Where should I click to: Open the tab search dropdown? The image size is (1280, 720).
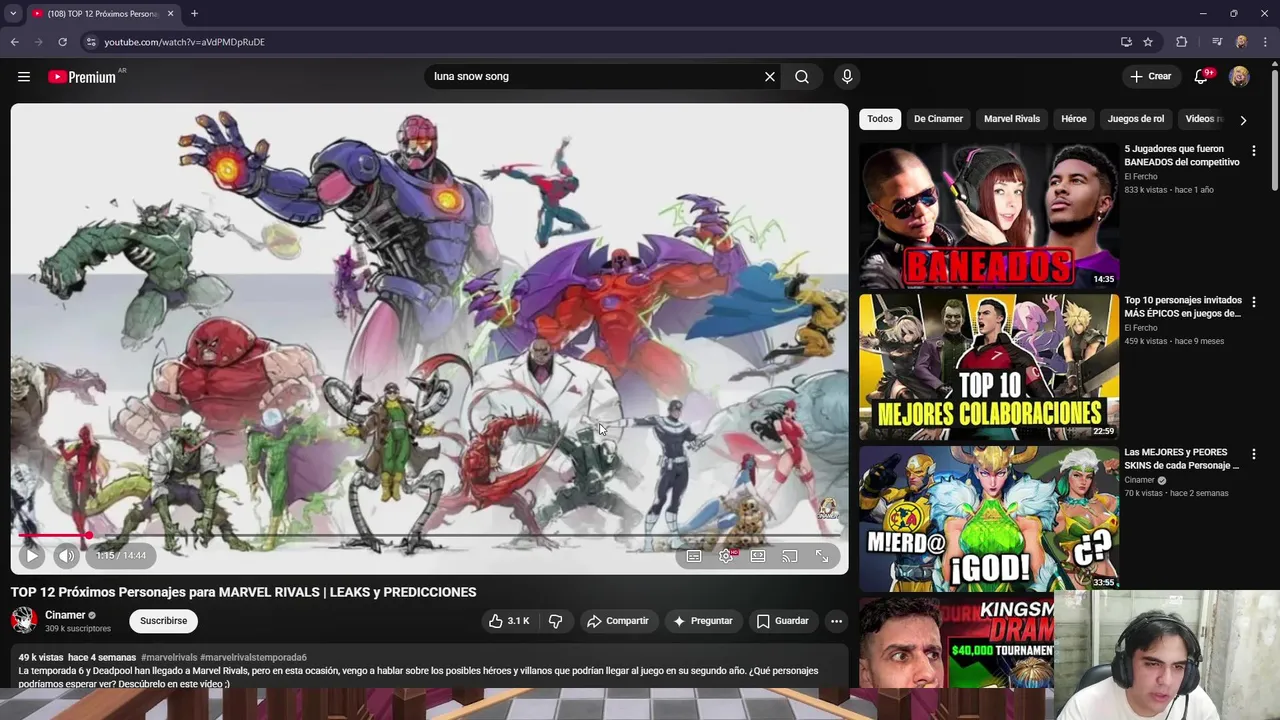13,14
